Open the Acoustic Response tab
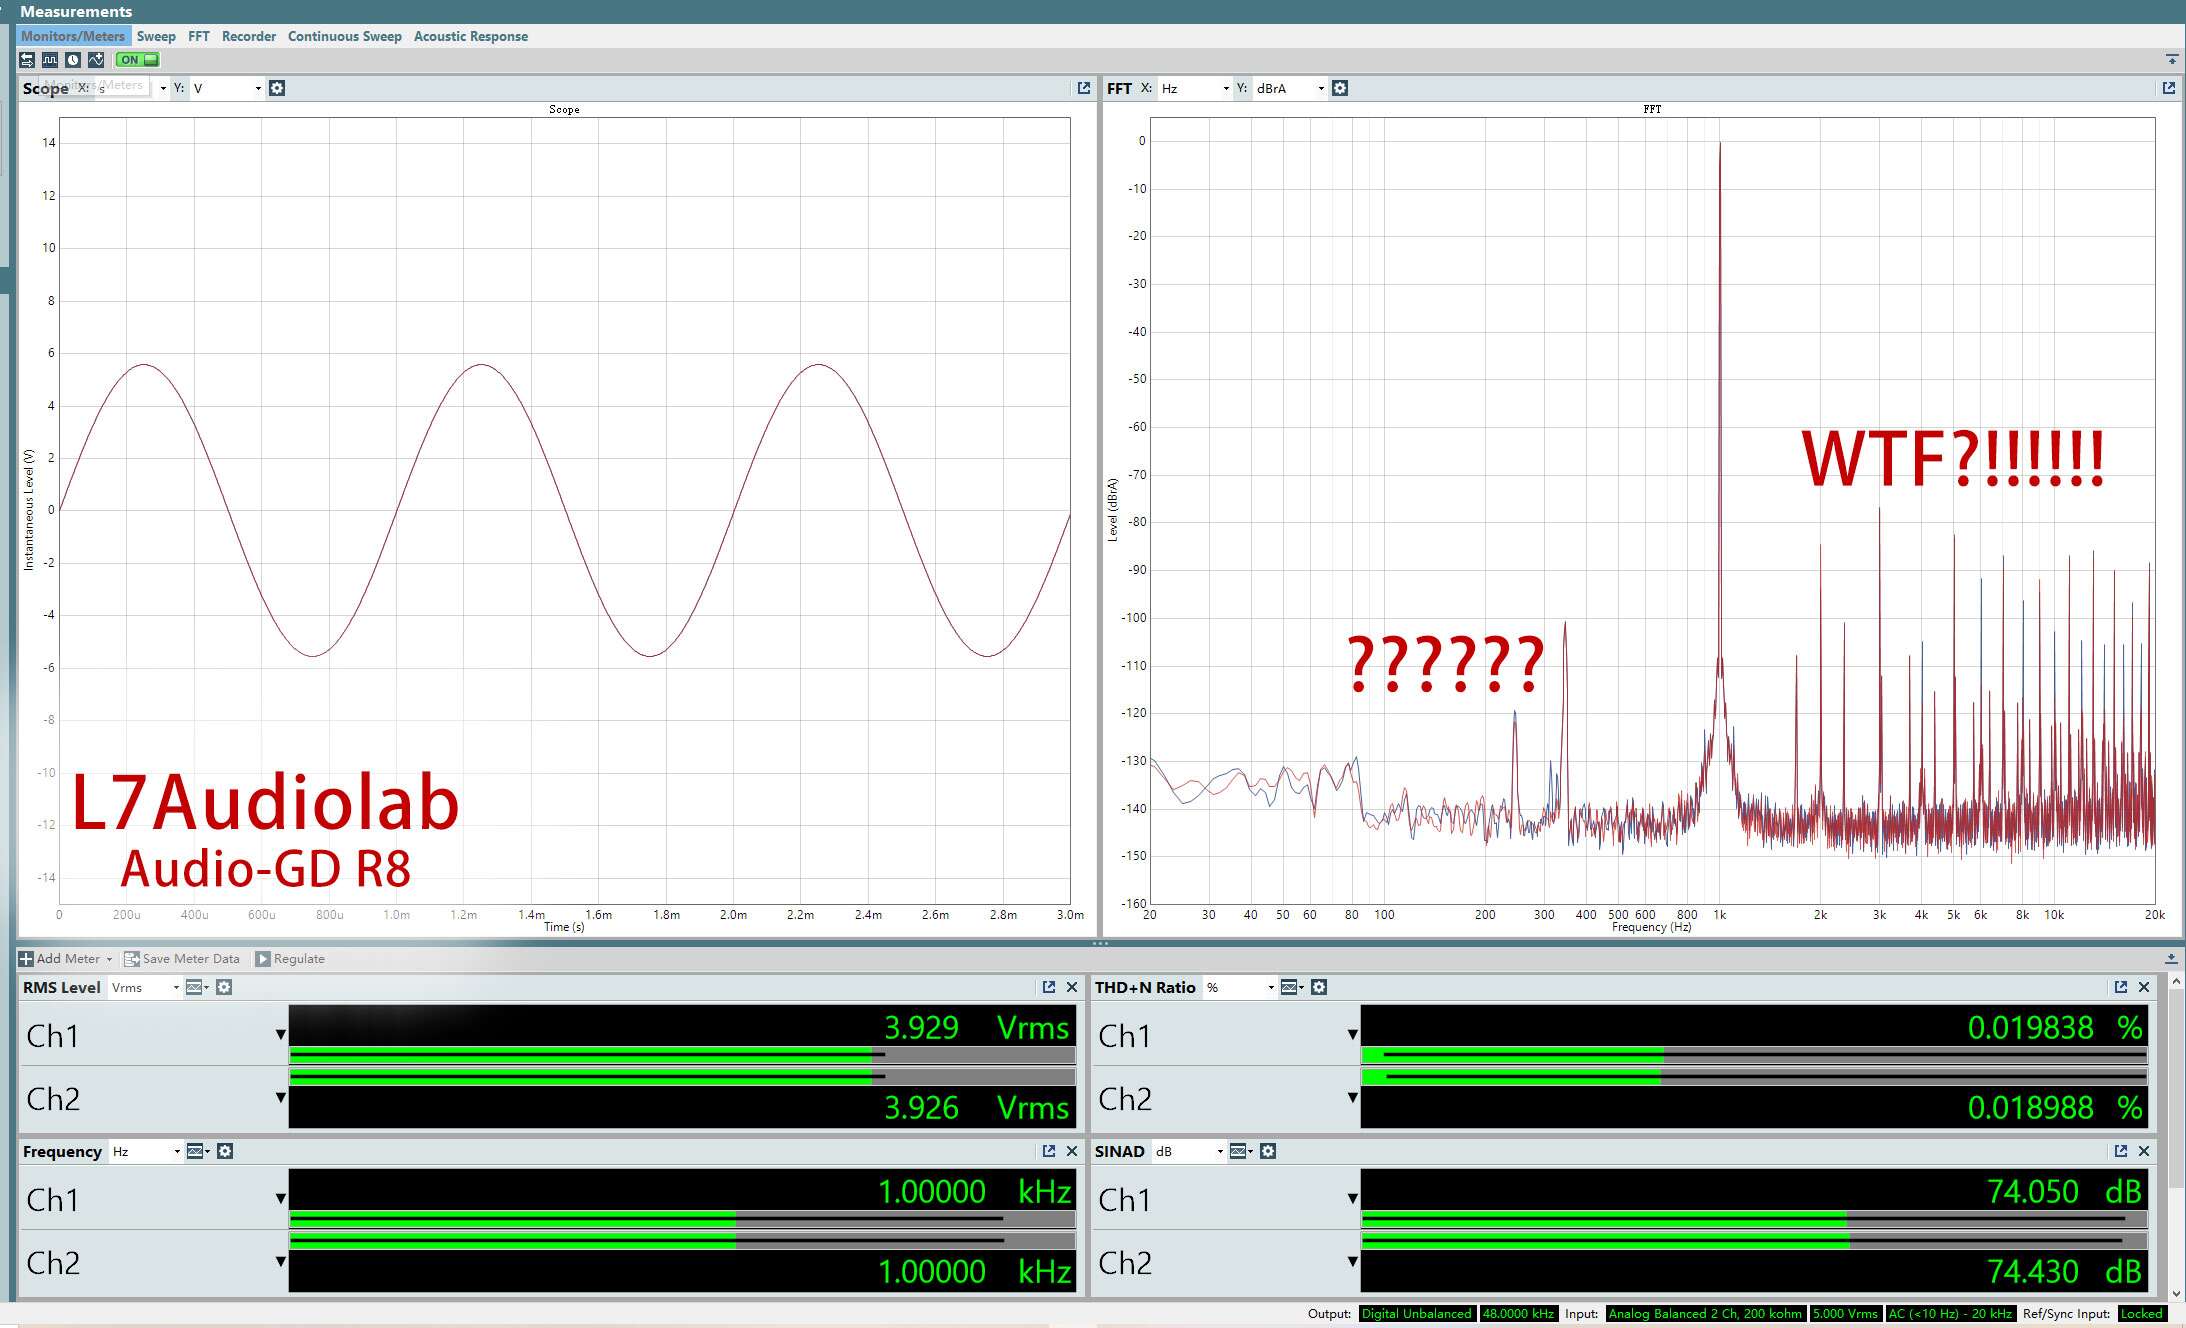This screenshot has width=2186, height=1328. pos(470,36)
